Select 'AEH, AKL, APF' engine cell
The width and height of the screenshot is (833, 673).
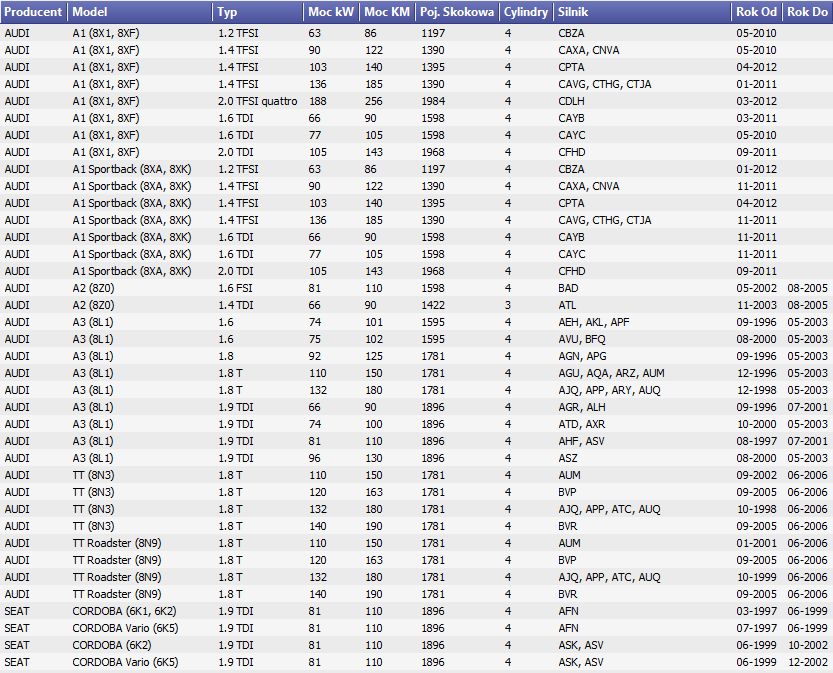point(593,322)
